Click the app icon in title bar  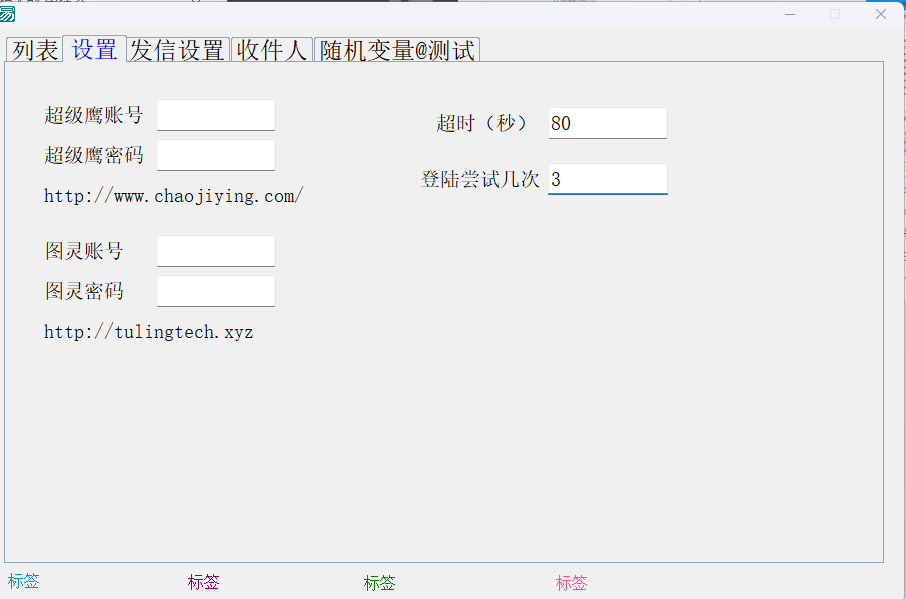tap(7, 13)
